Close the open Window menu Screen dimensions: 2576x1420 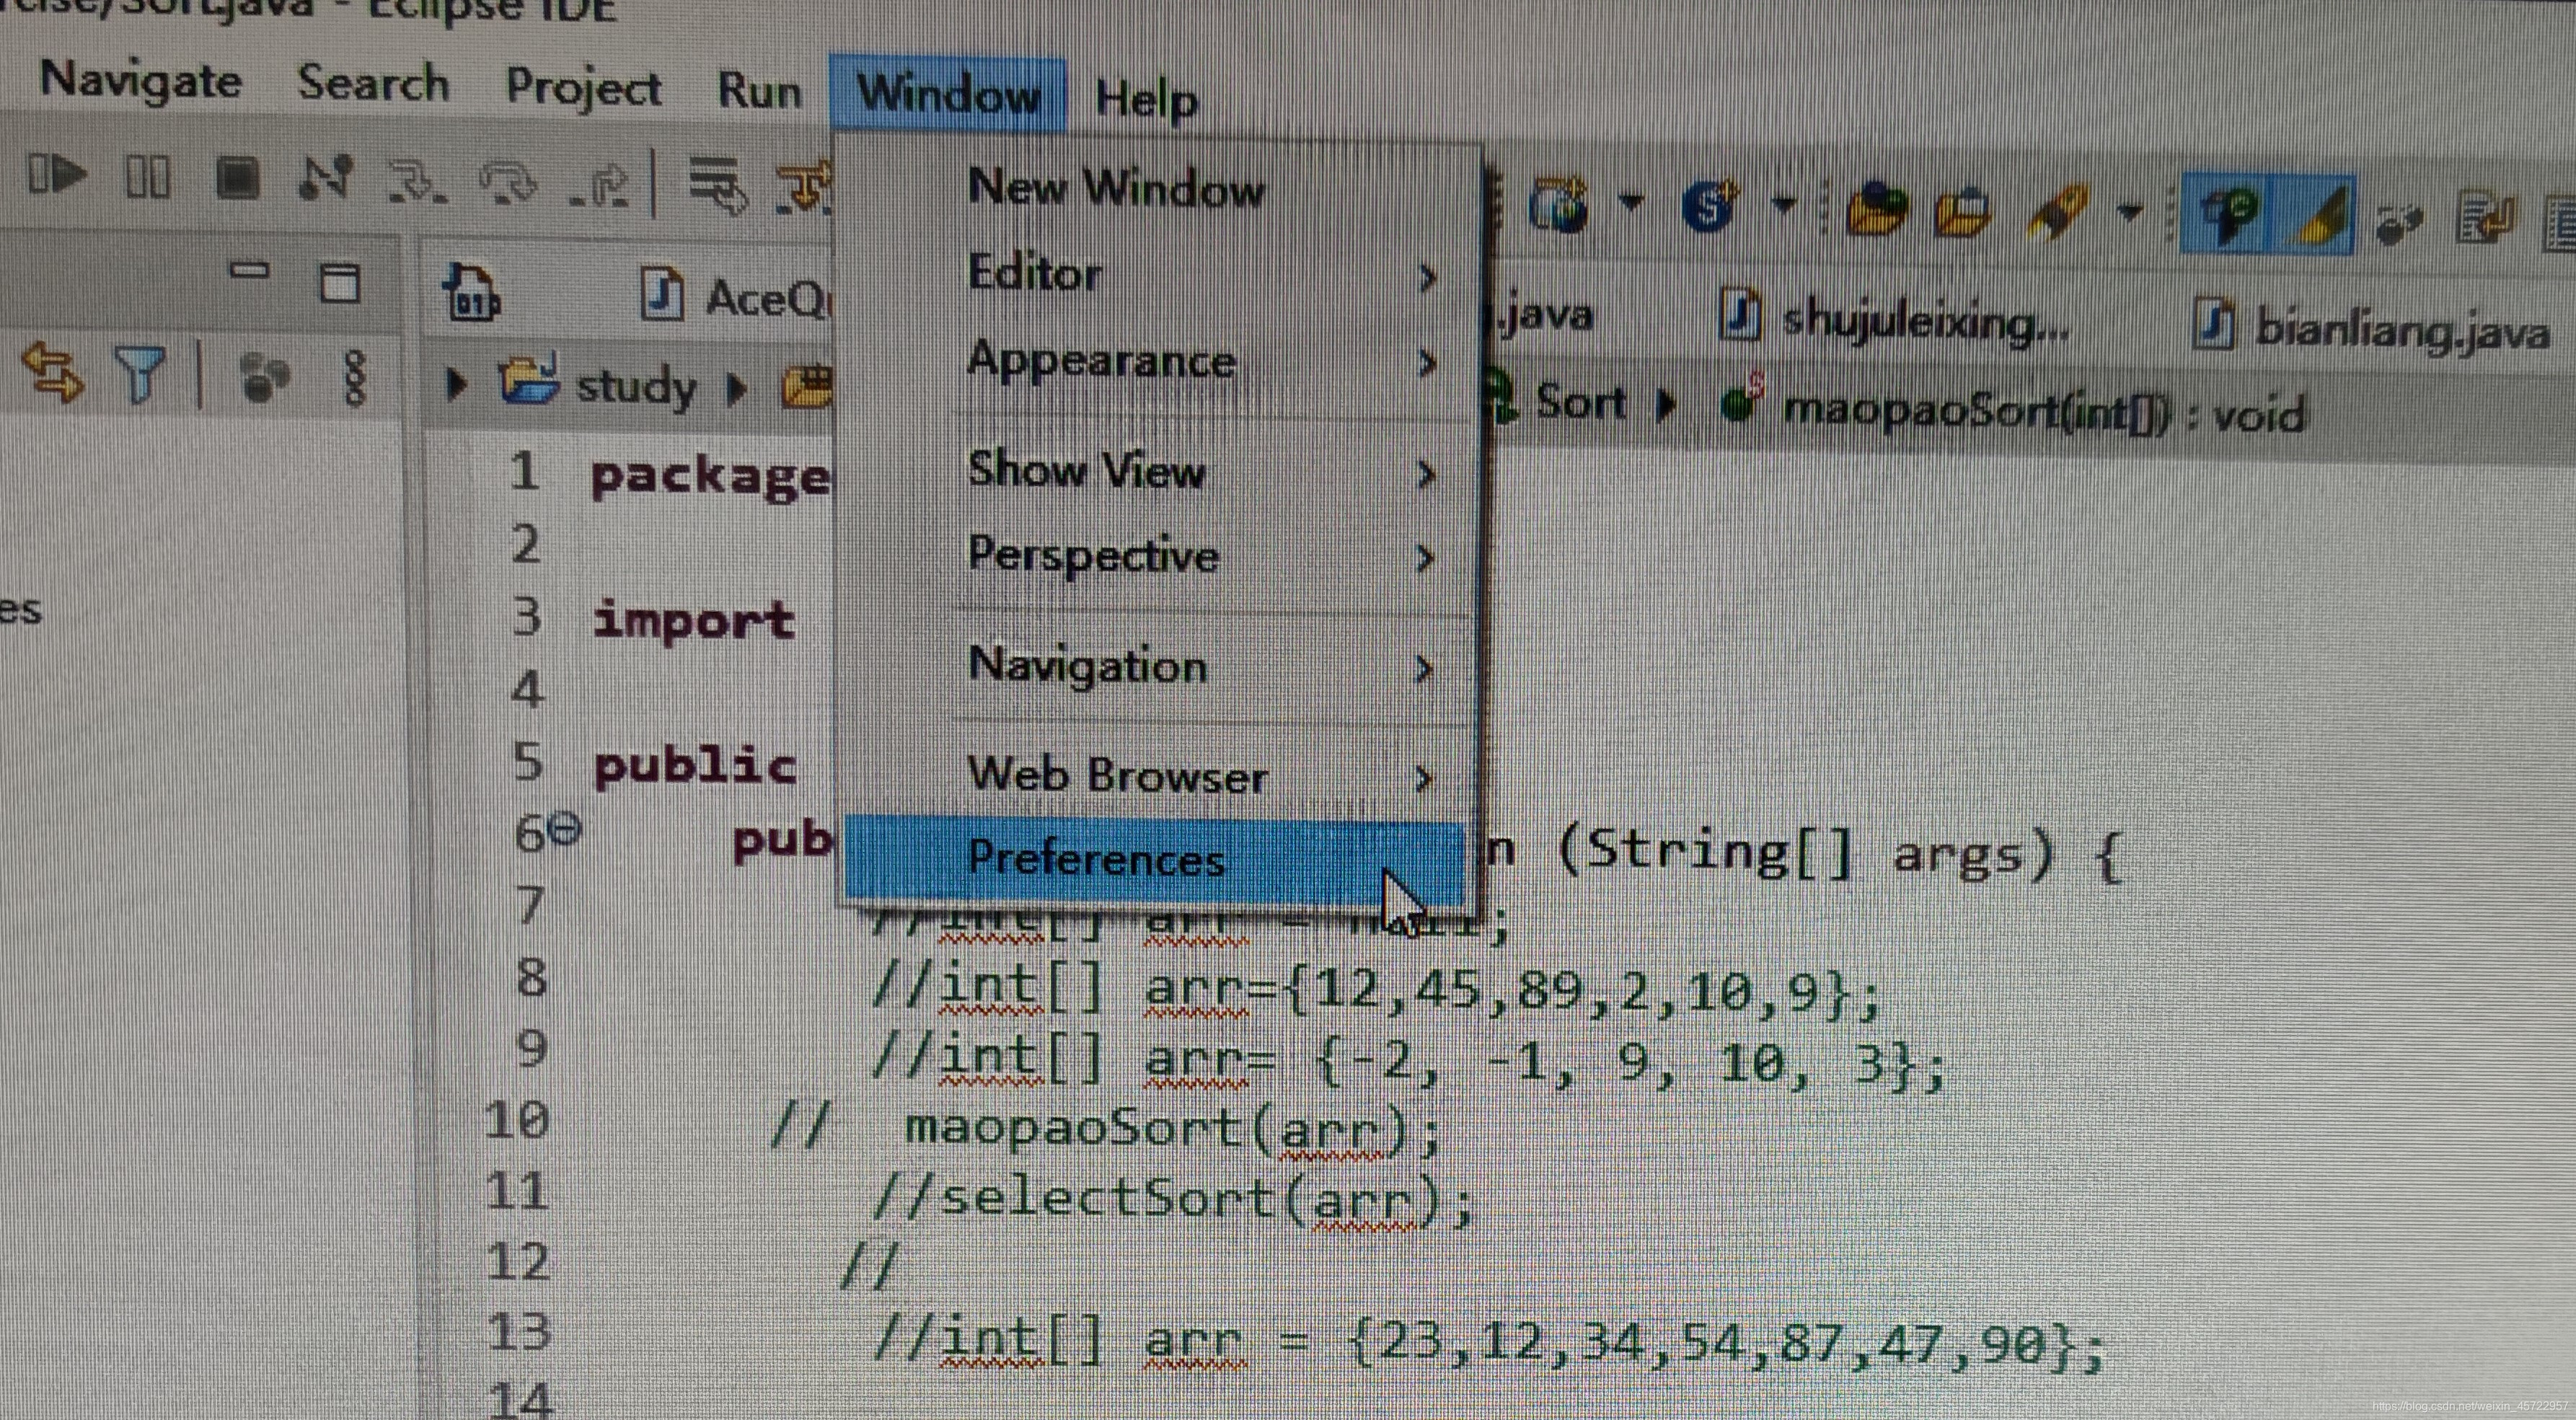point(948,94)
